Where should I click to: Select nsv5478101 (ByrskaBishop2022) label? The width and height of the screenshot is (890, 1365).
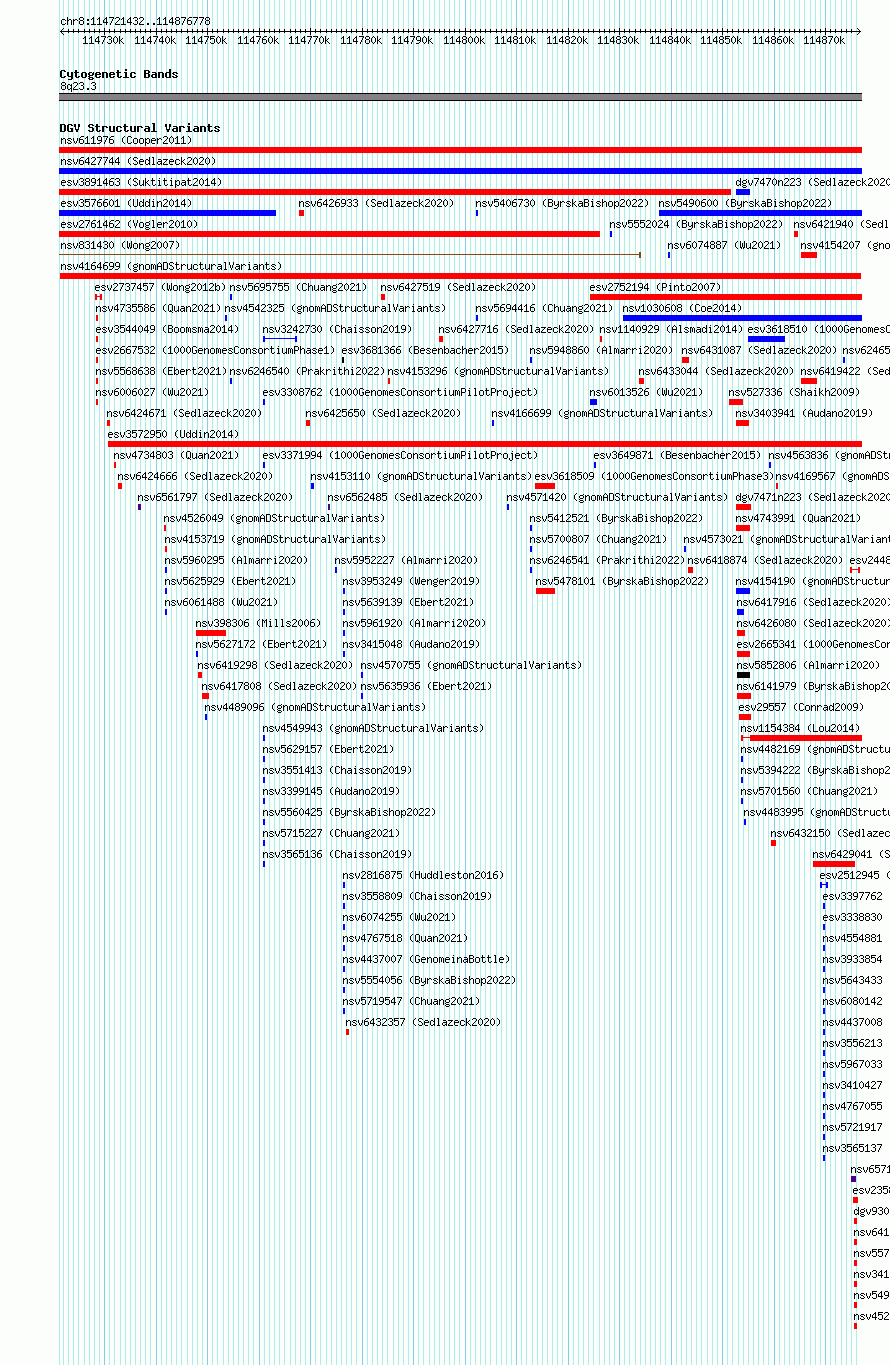[622, 581]
